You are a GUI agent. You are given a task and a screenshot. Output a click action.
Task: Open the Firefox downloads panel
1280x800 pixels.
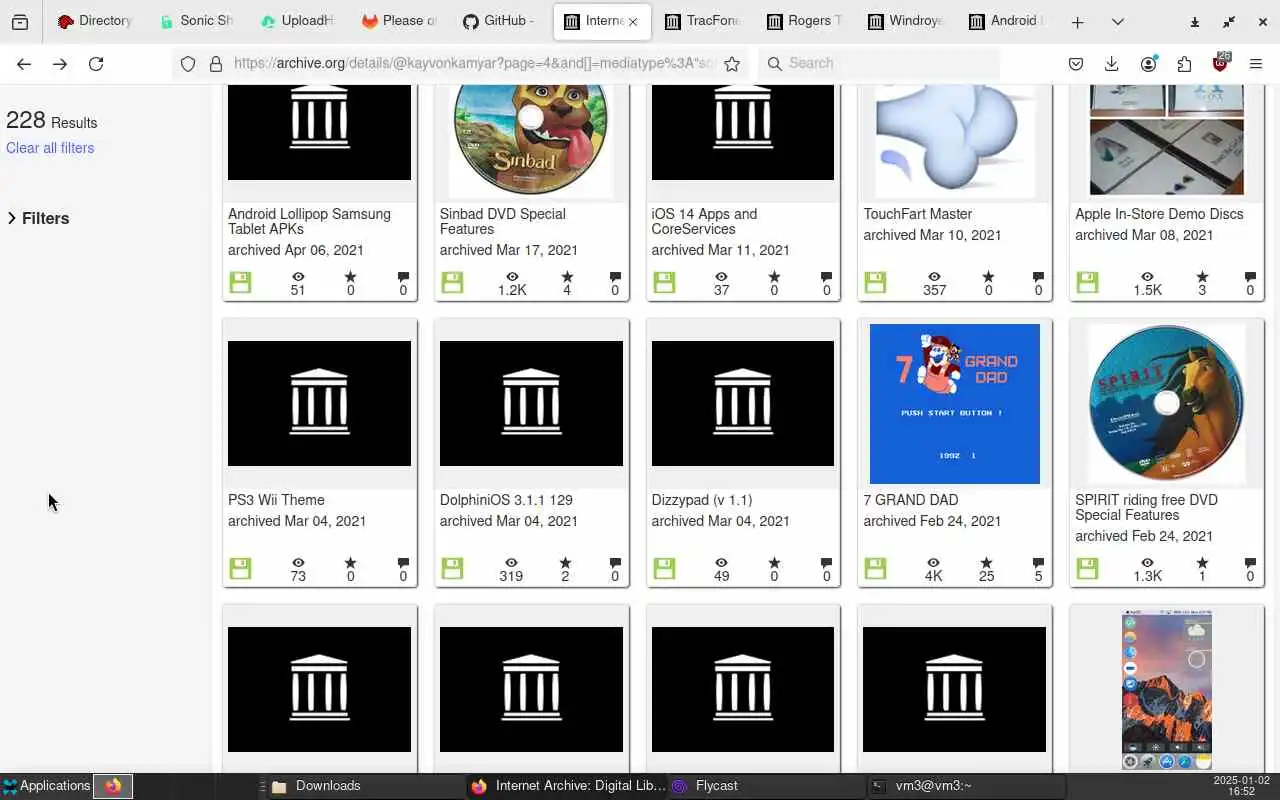coord(1111,63)
